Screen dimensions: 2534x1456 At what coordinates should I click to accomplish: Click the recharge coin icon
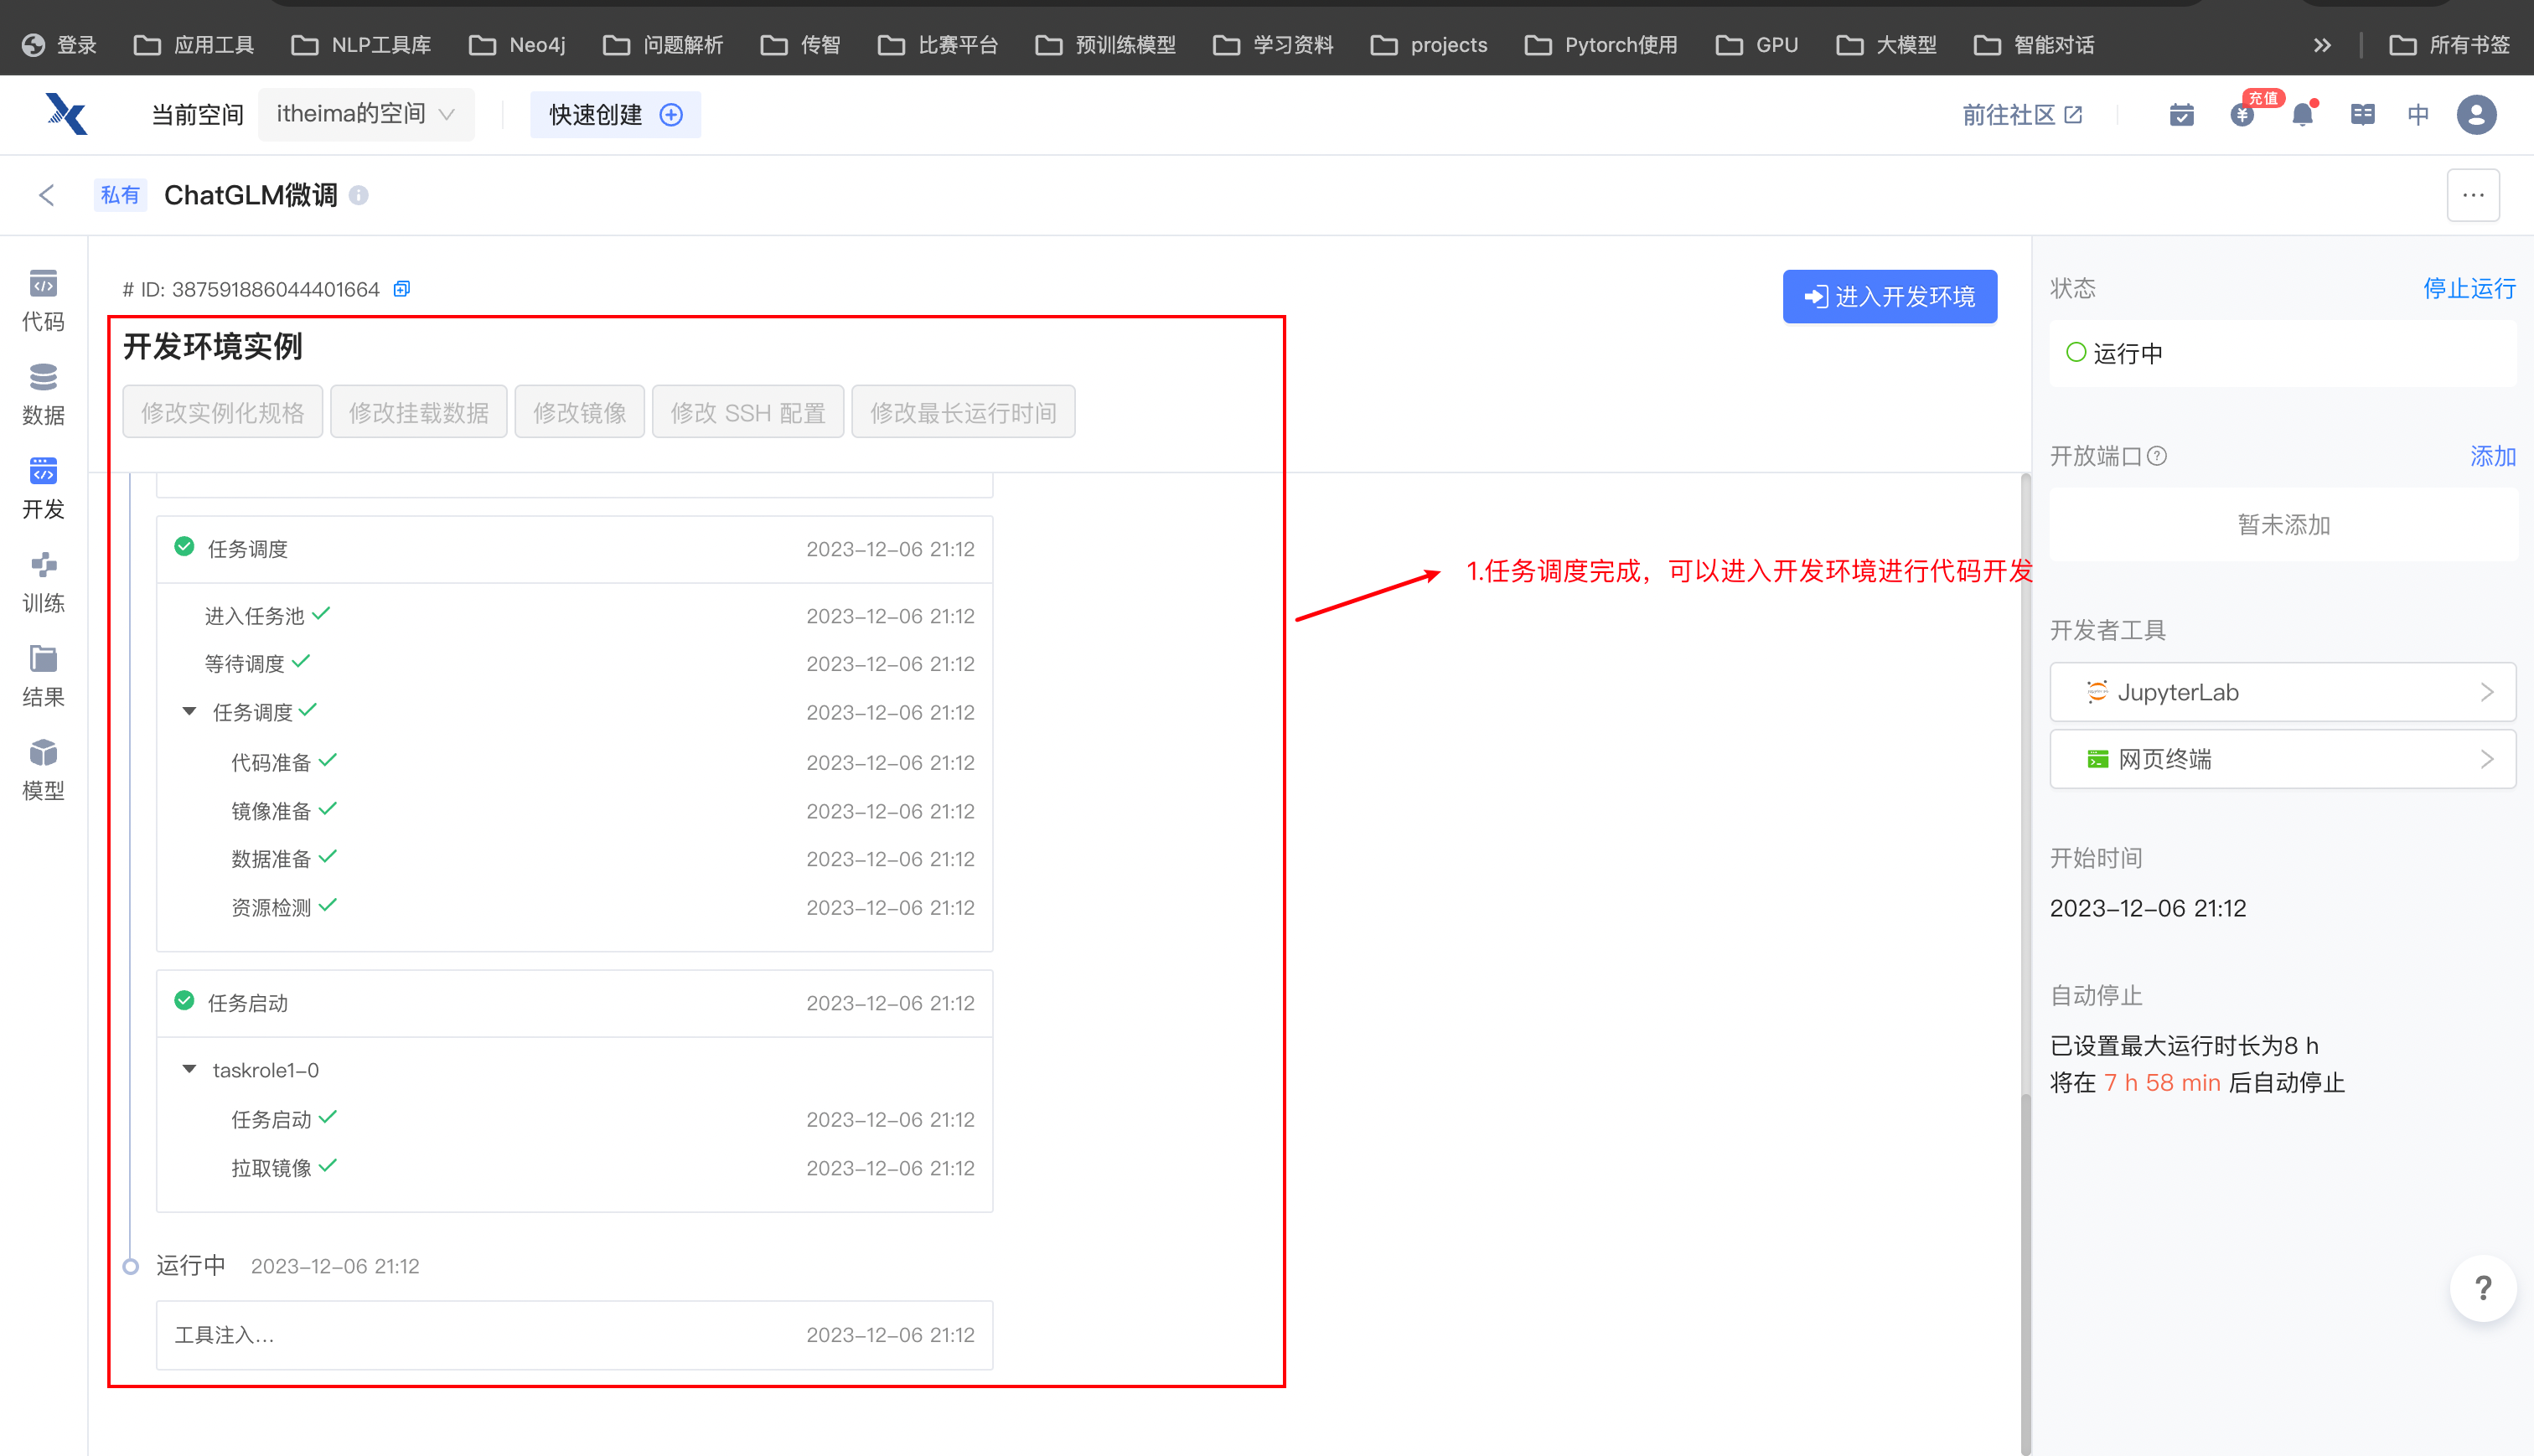(x=2242, y=115)
